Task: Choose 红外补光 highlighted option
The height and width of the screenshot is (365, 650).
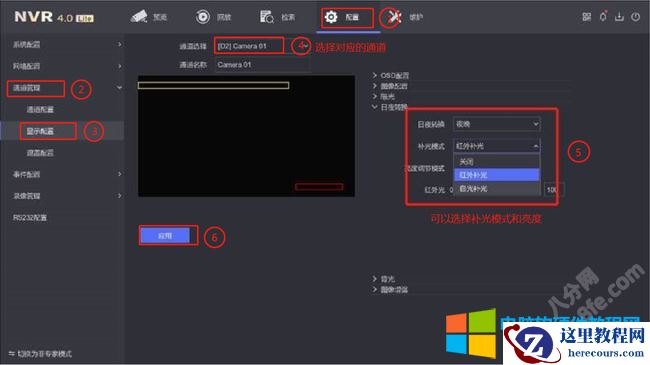Action: [497, 175]
